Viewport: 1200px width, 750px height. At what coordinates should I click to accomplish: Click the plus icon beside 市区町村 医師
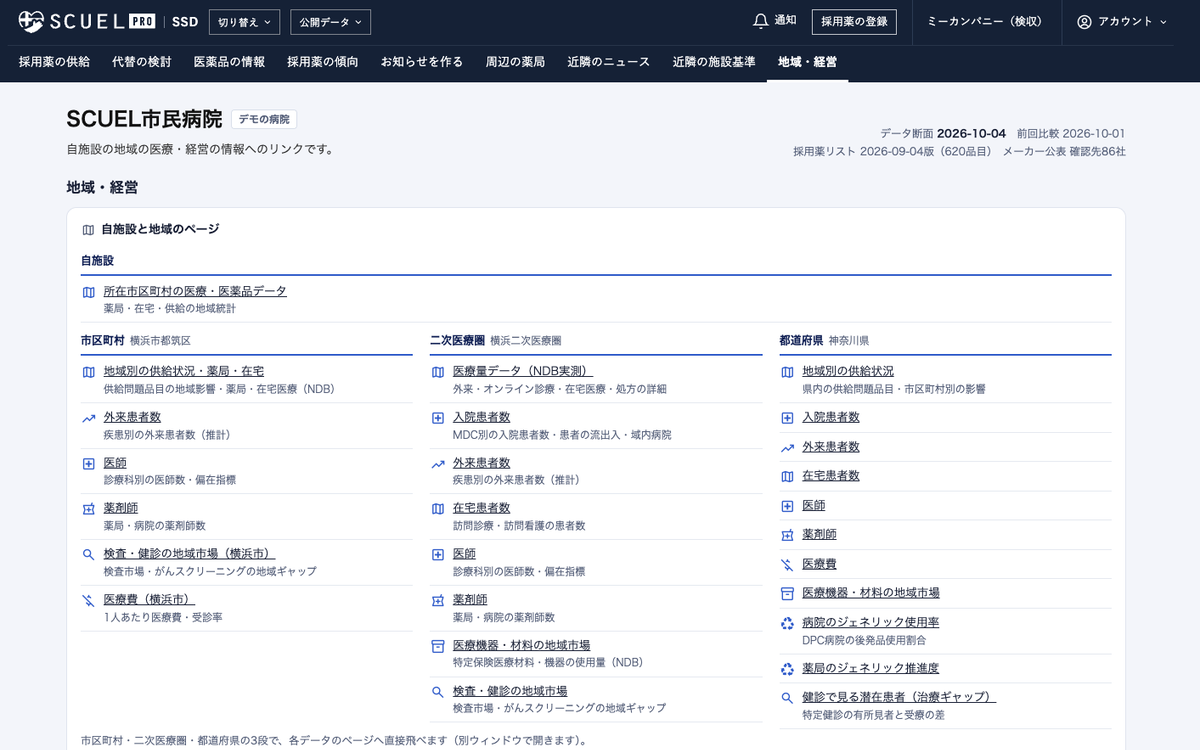(x=88, y=464)
